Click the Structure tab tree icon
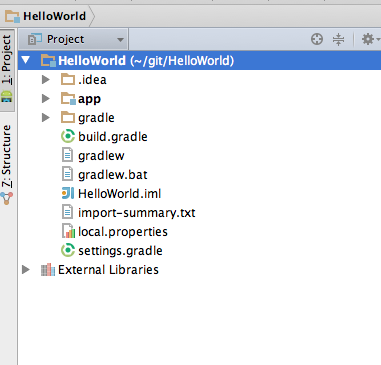 tap(7, 198)
